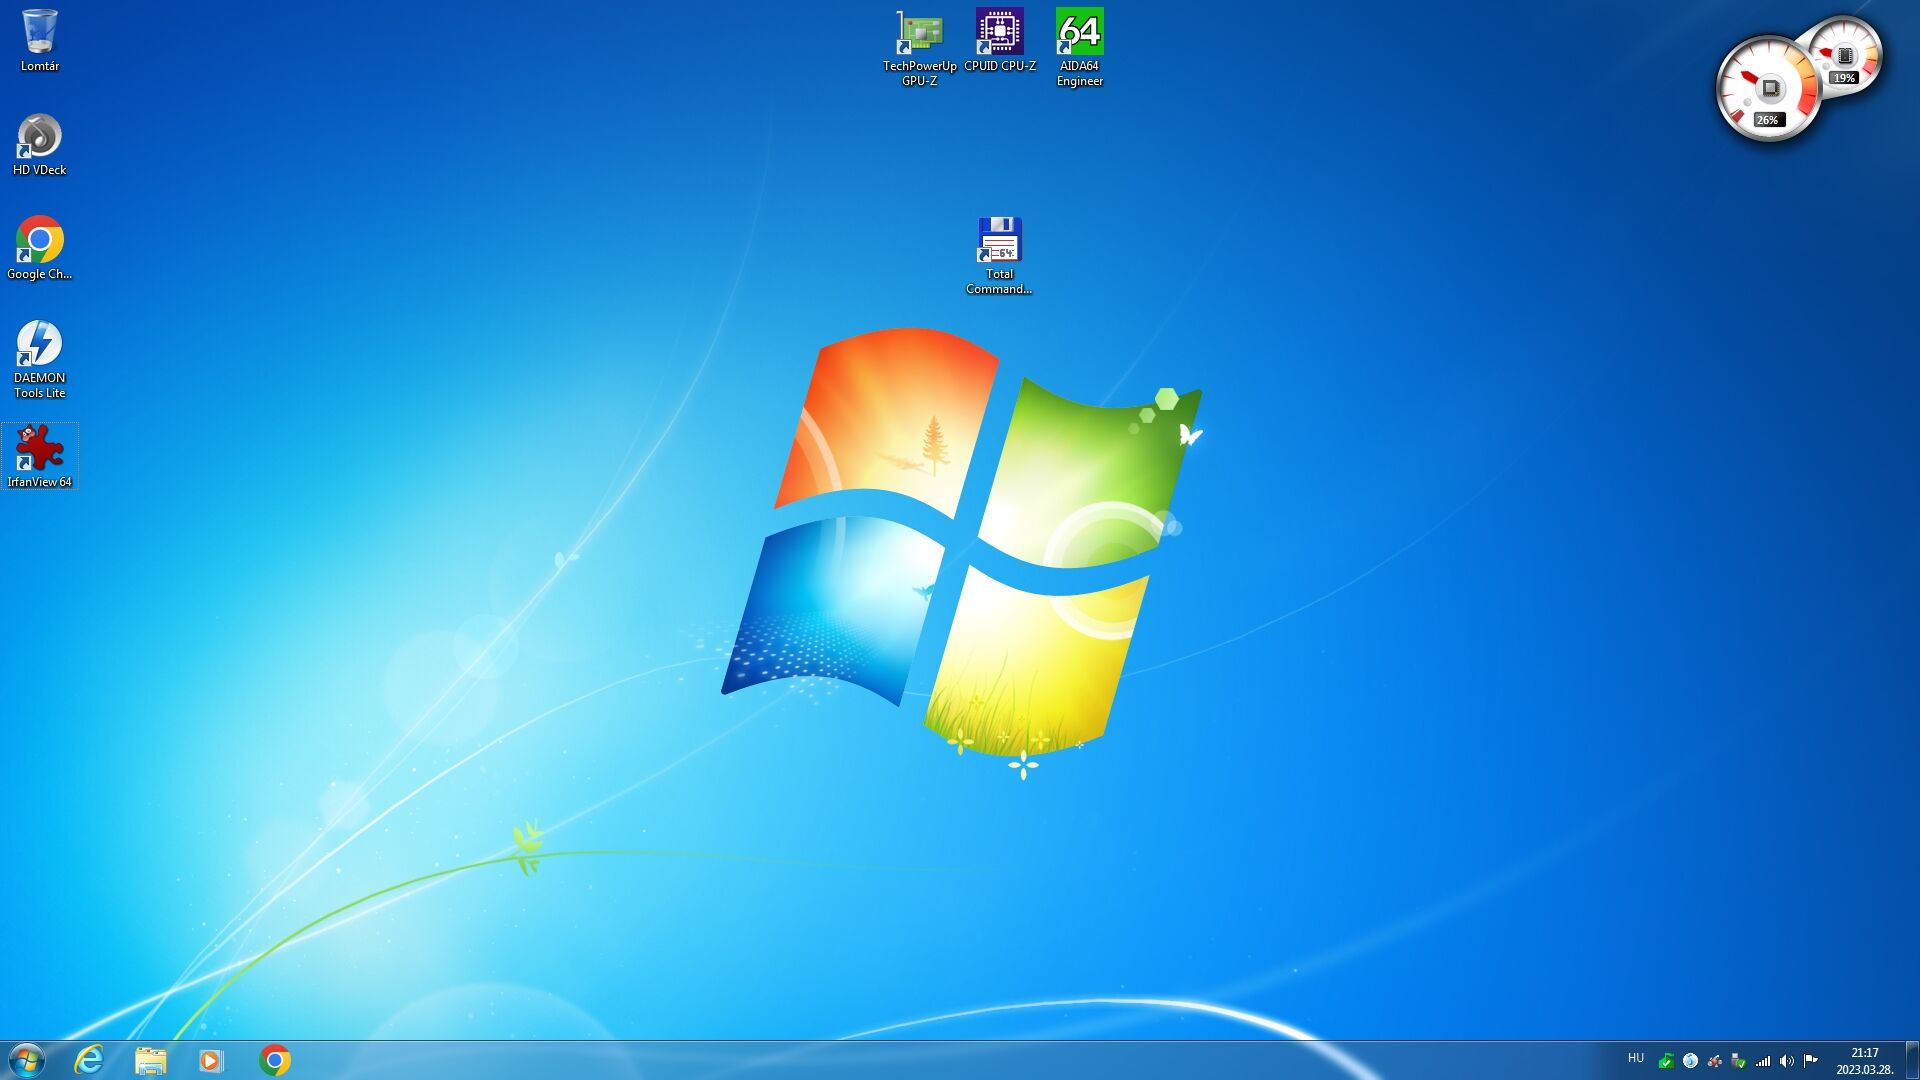Select the Google Chrome desktop shortcut
The image size is (1920, 1080).
click(40, 249)
